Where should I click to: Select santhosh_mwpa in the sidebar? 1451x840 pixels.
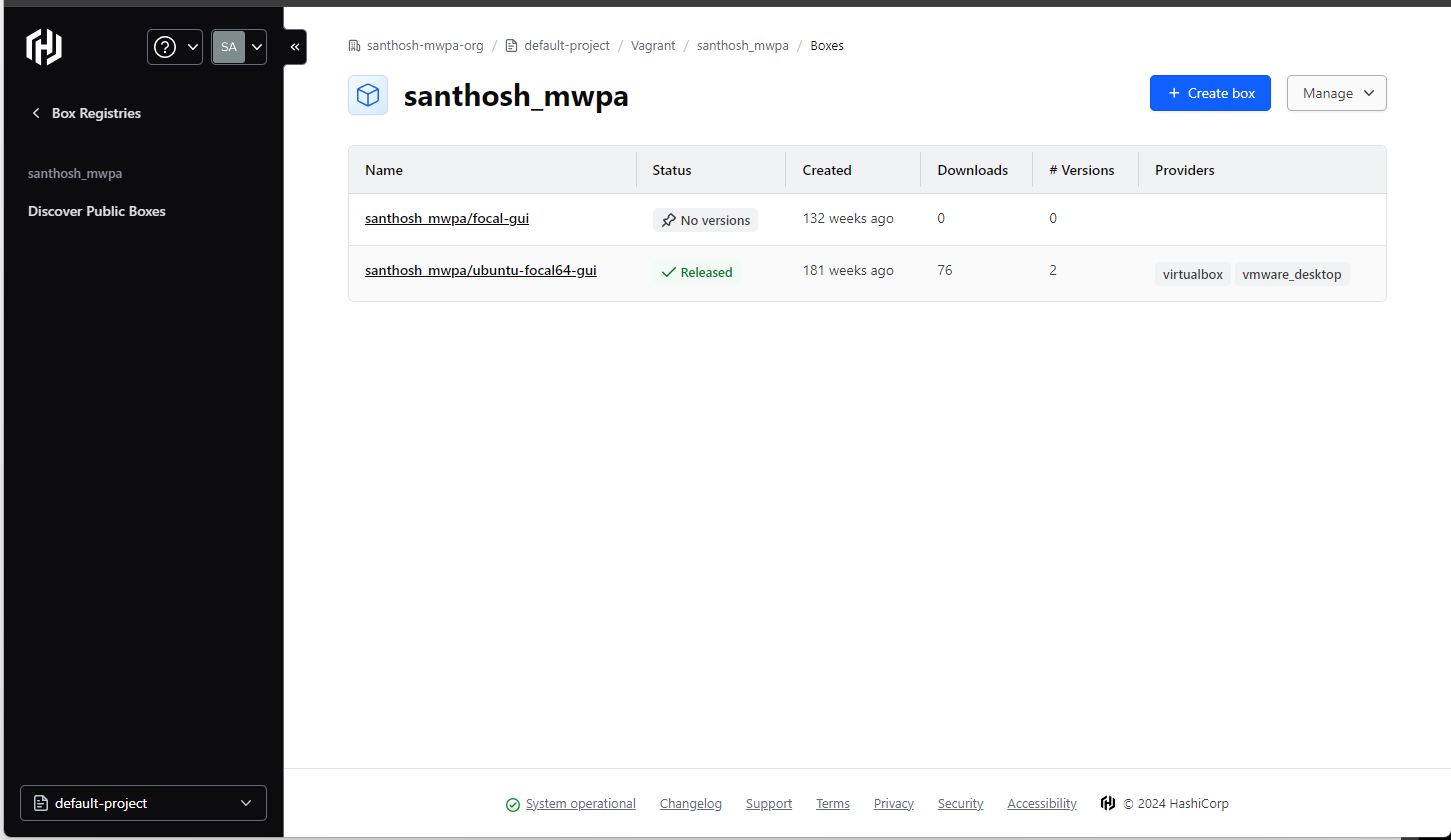coord(75,173)
